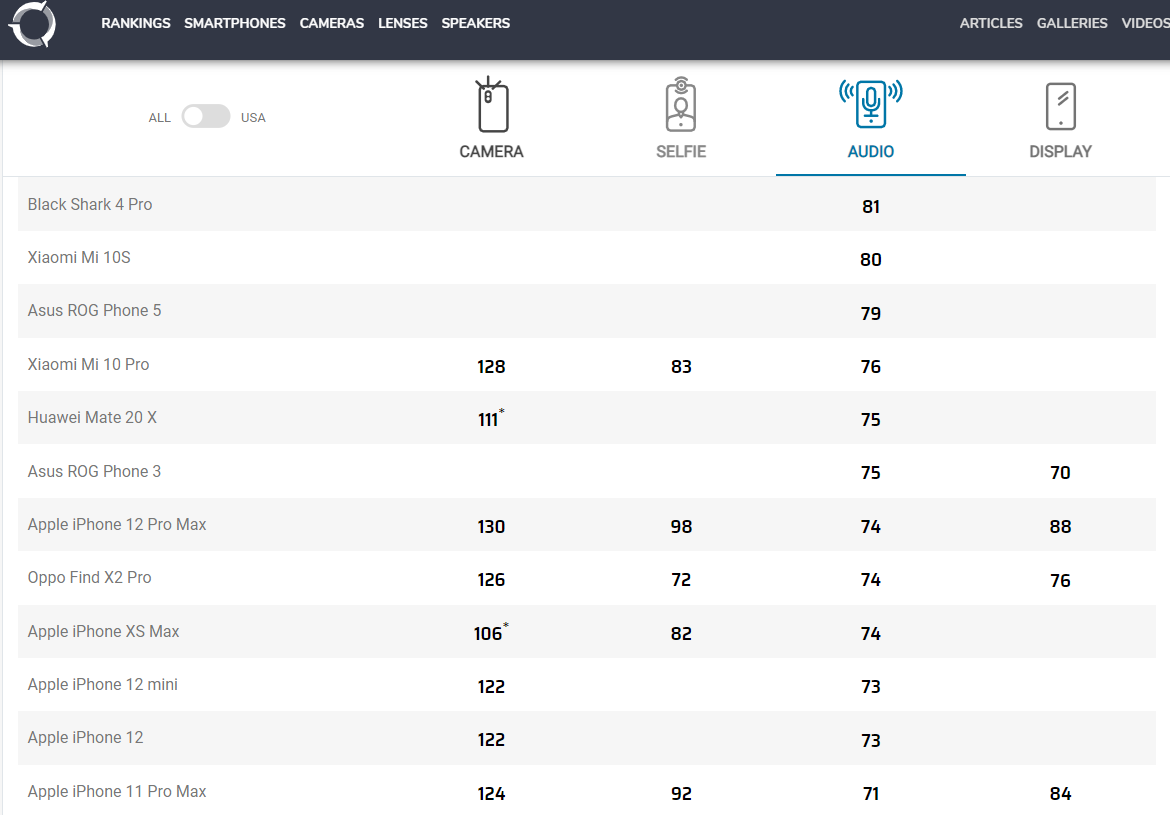Click iPhone XS Max selfie score 82

(x=681, y=634)
